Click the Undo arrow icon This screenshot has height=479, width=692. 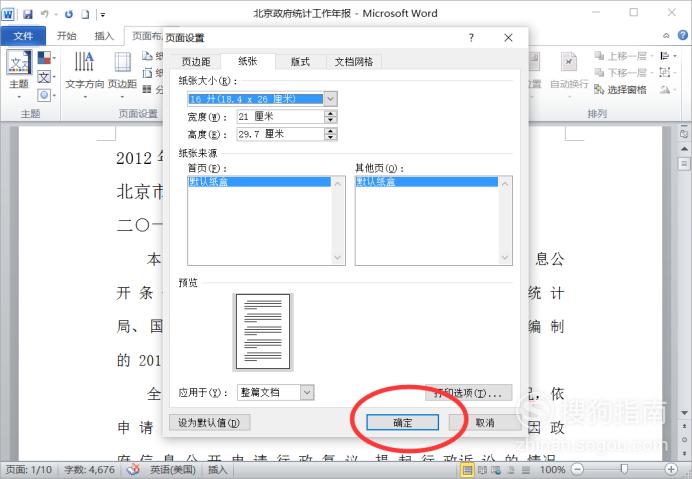[45, 14]
